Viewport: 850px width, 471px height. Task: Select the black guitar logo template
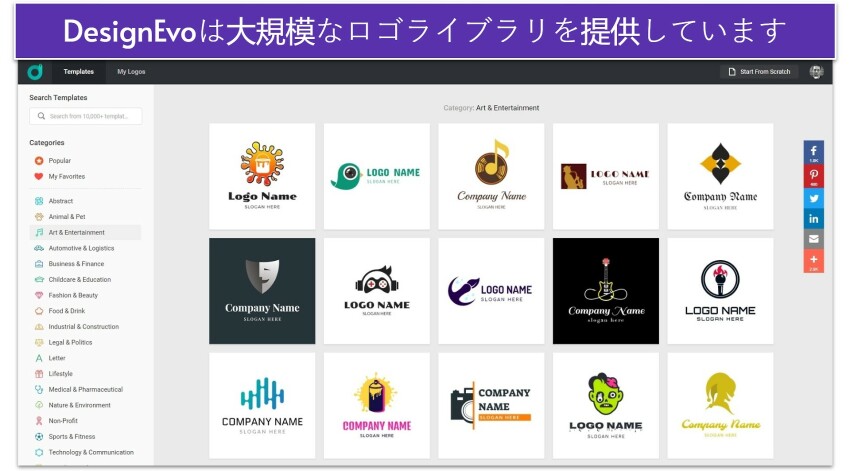(605, 290)
